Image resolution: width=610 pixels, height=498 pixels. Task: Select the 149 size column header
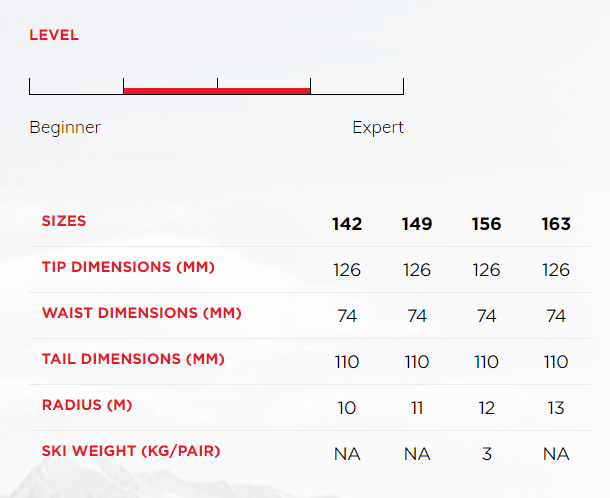[x=417, y=223]
